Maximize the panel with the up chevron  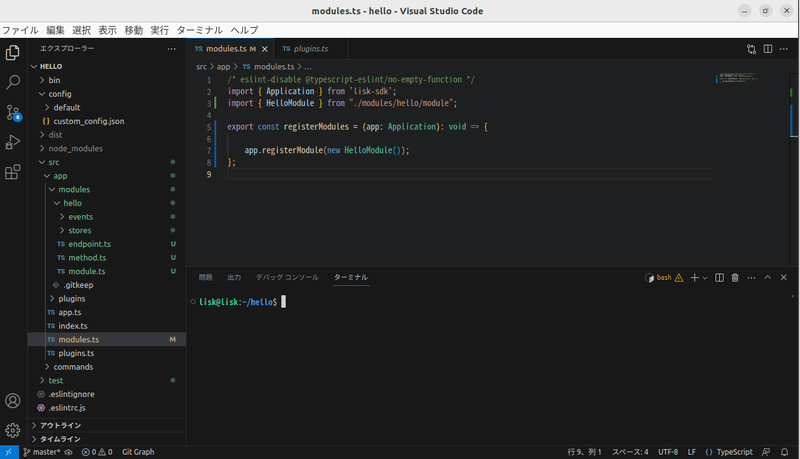coord(767,277)
